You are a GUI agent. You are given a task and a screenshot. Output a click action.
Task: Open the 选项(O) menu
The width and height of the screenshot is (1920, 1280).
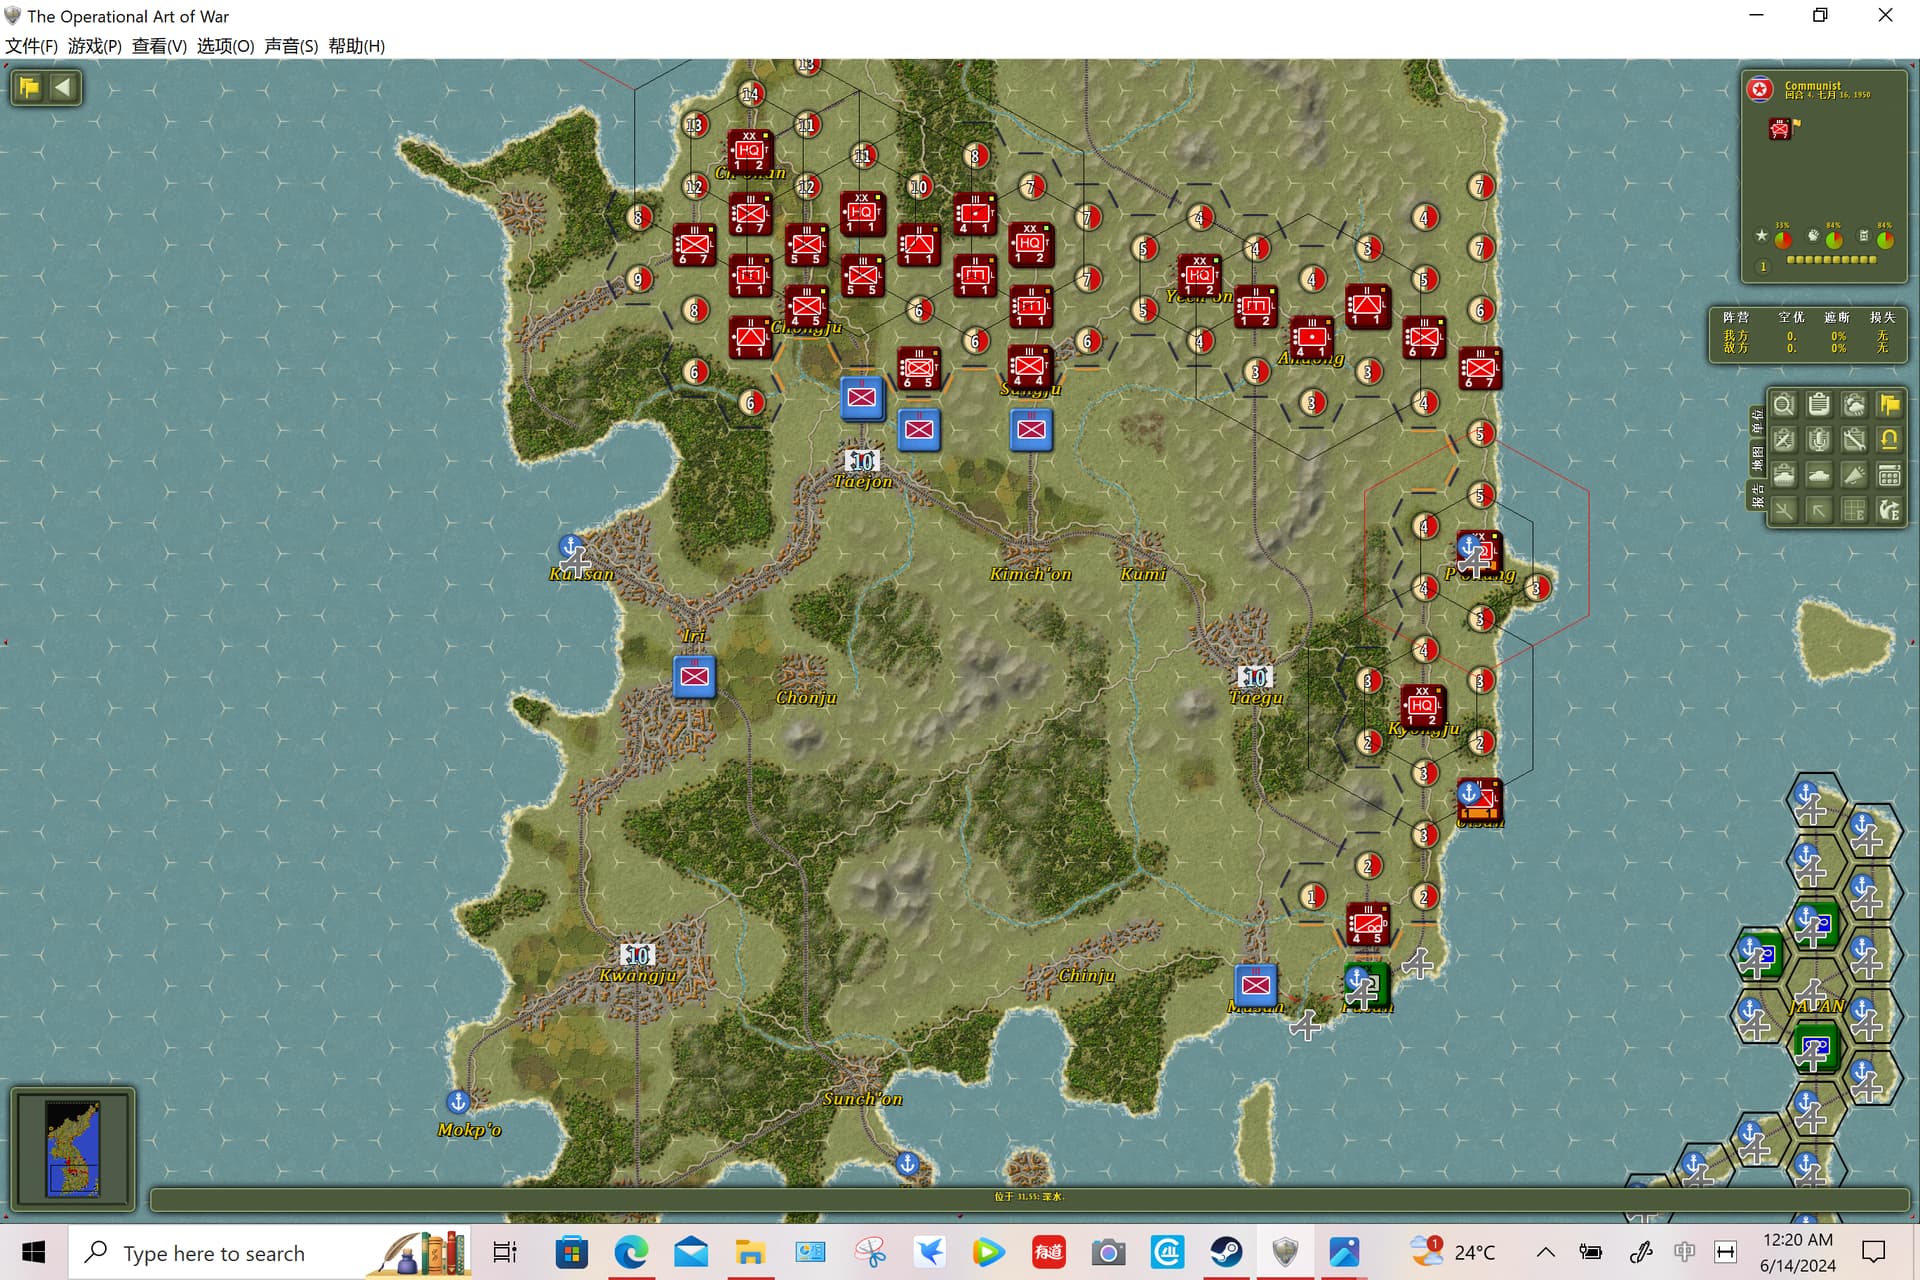click(225, 46)
